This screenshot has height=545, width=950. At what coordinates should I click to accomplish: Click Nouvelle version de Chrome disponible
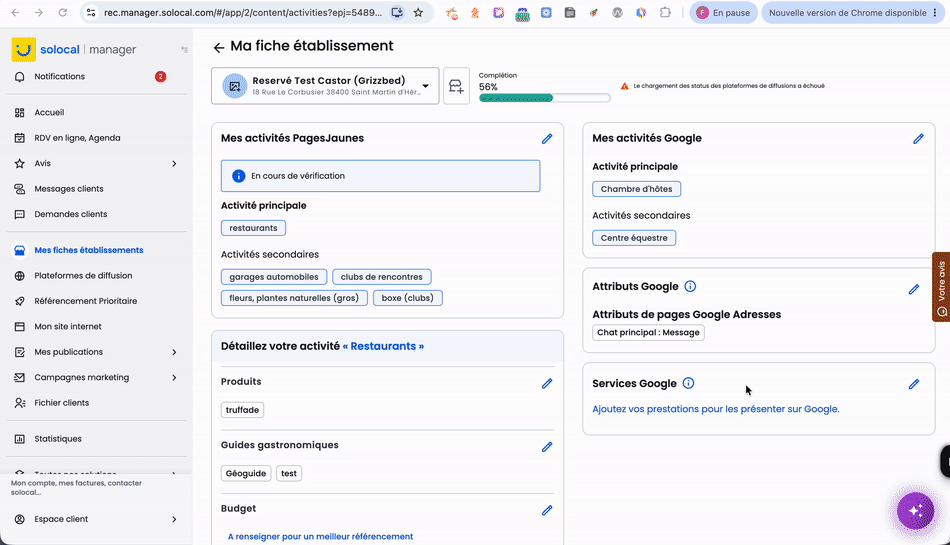[x=852, y=13]
